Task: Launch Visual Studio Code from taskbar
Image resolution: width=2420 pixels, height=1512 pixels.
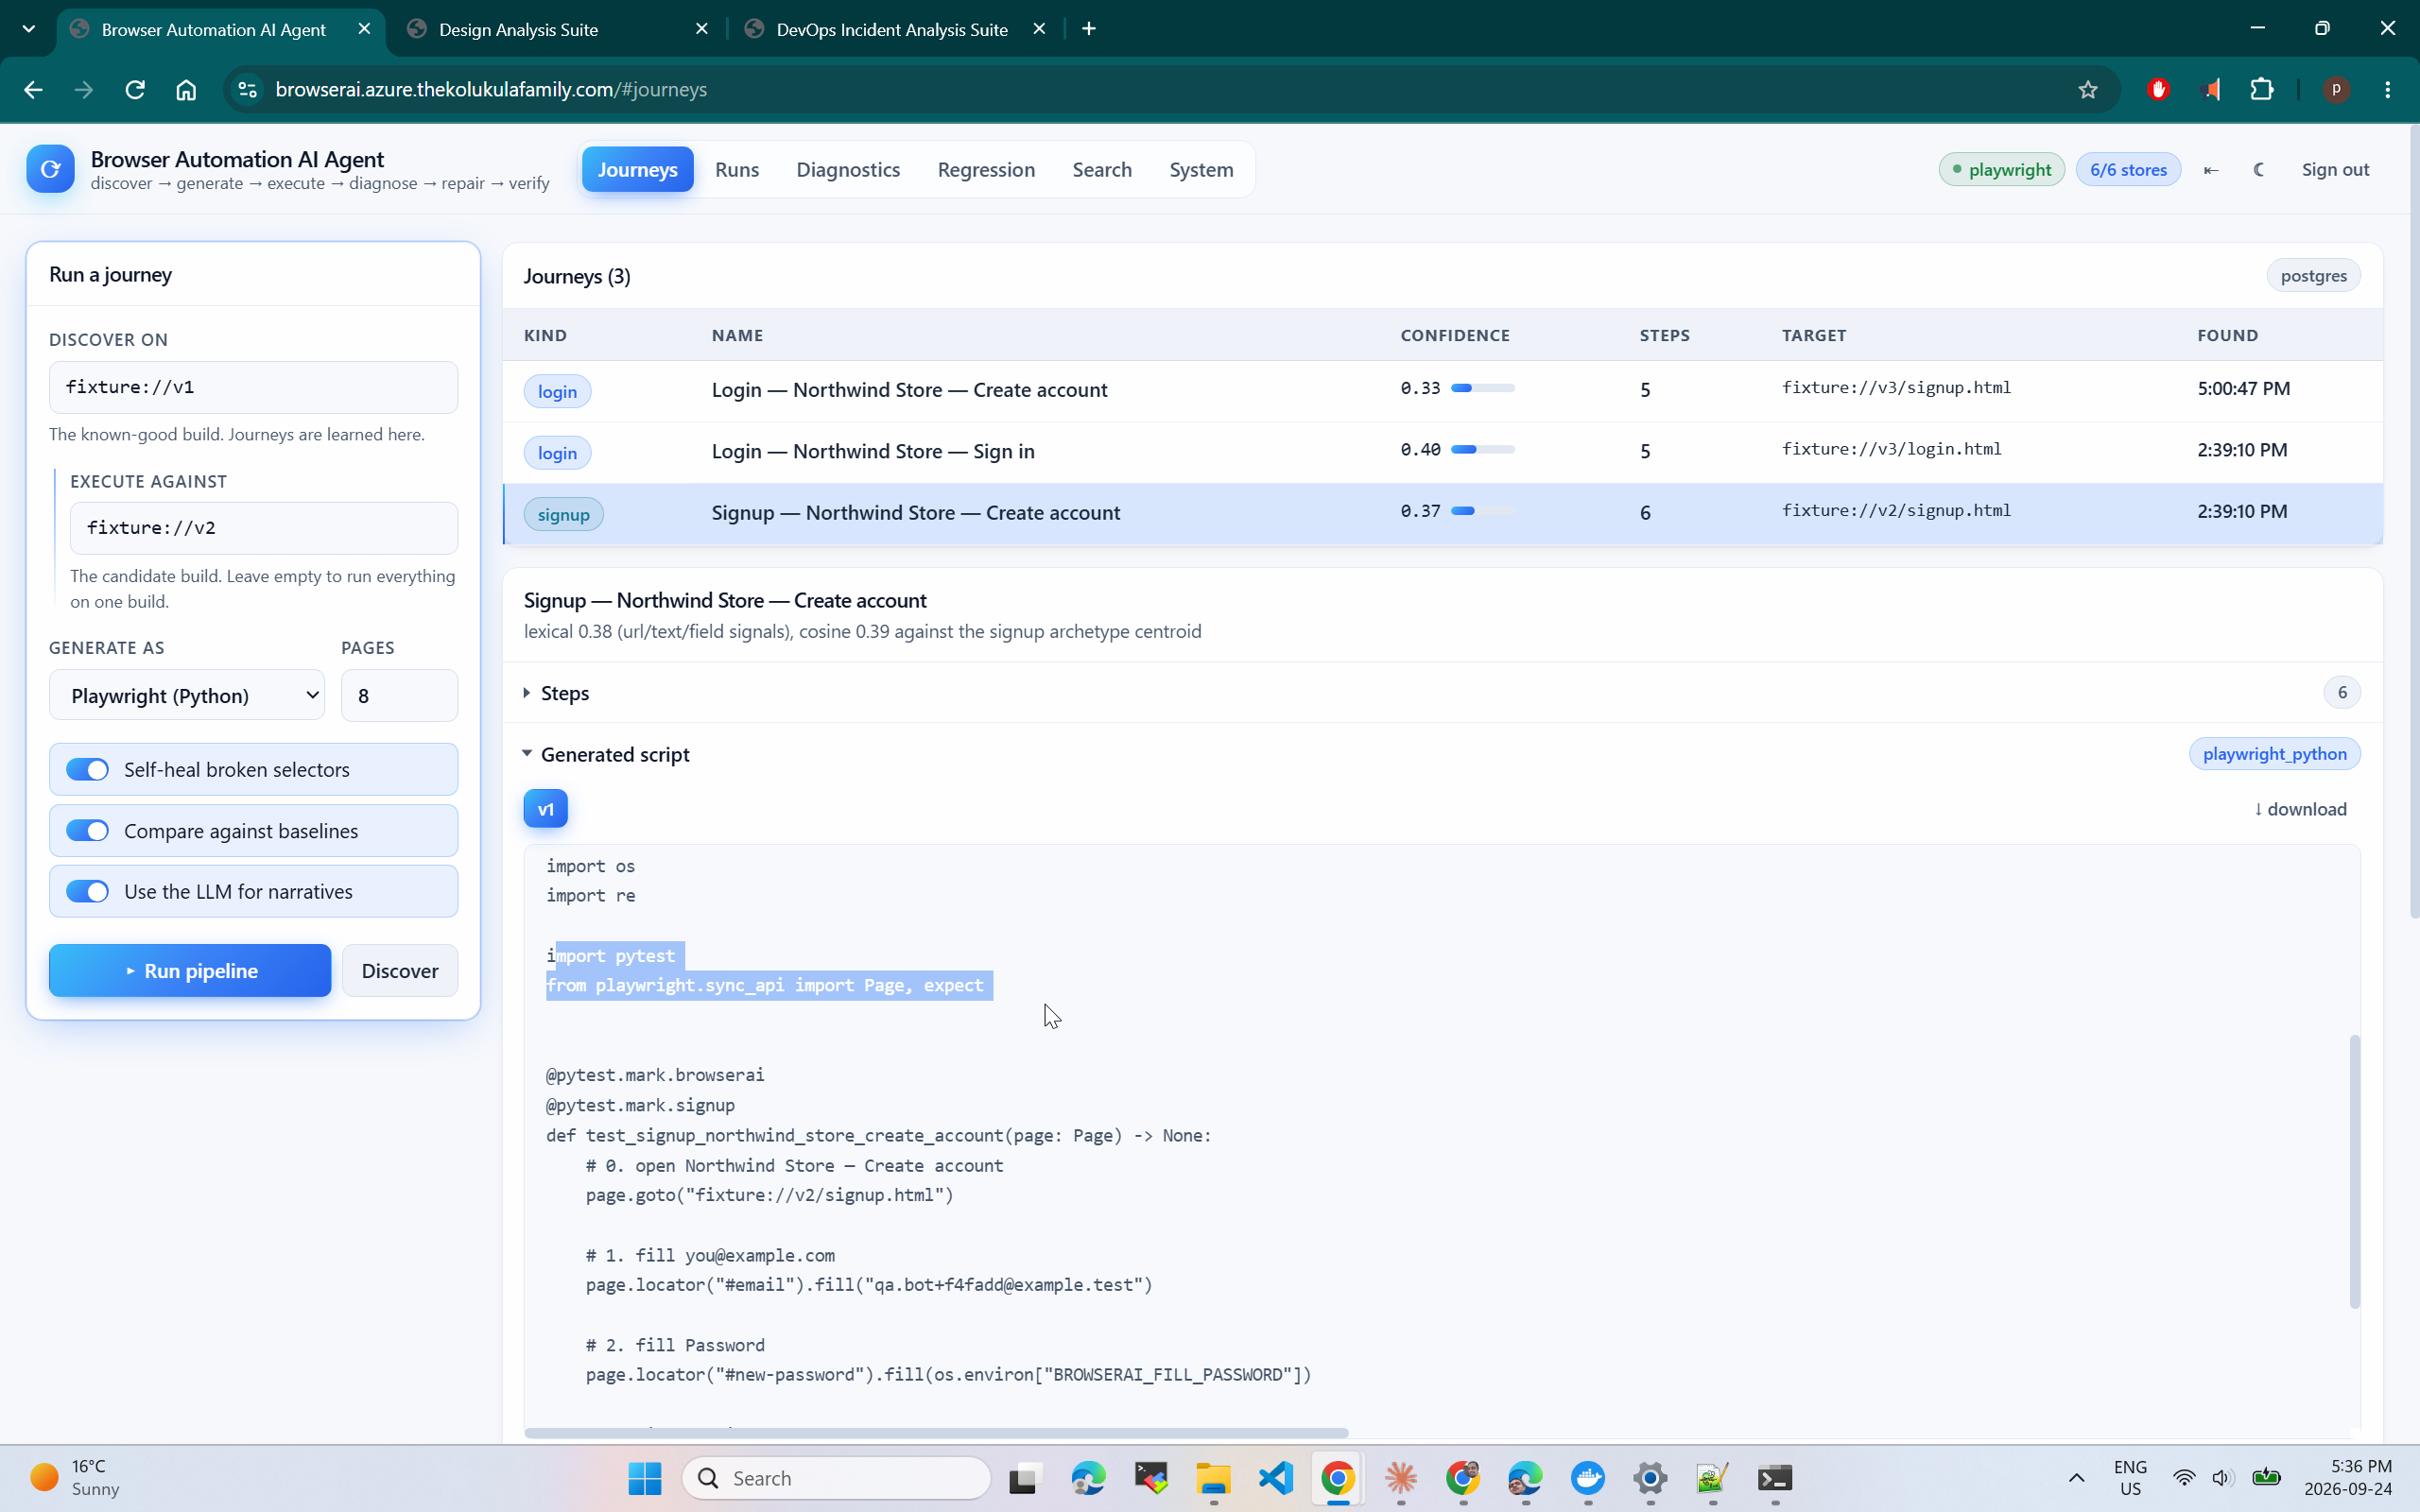Action: point(1276,1478)
